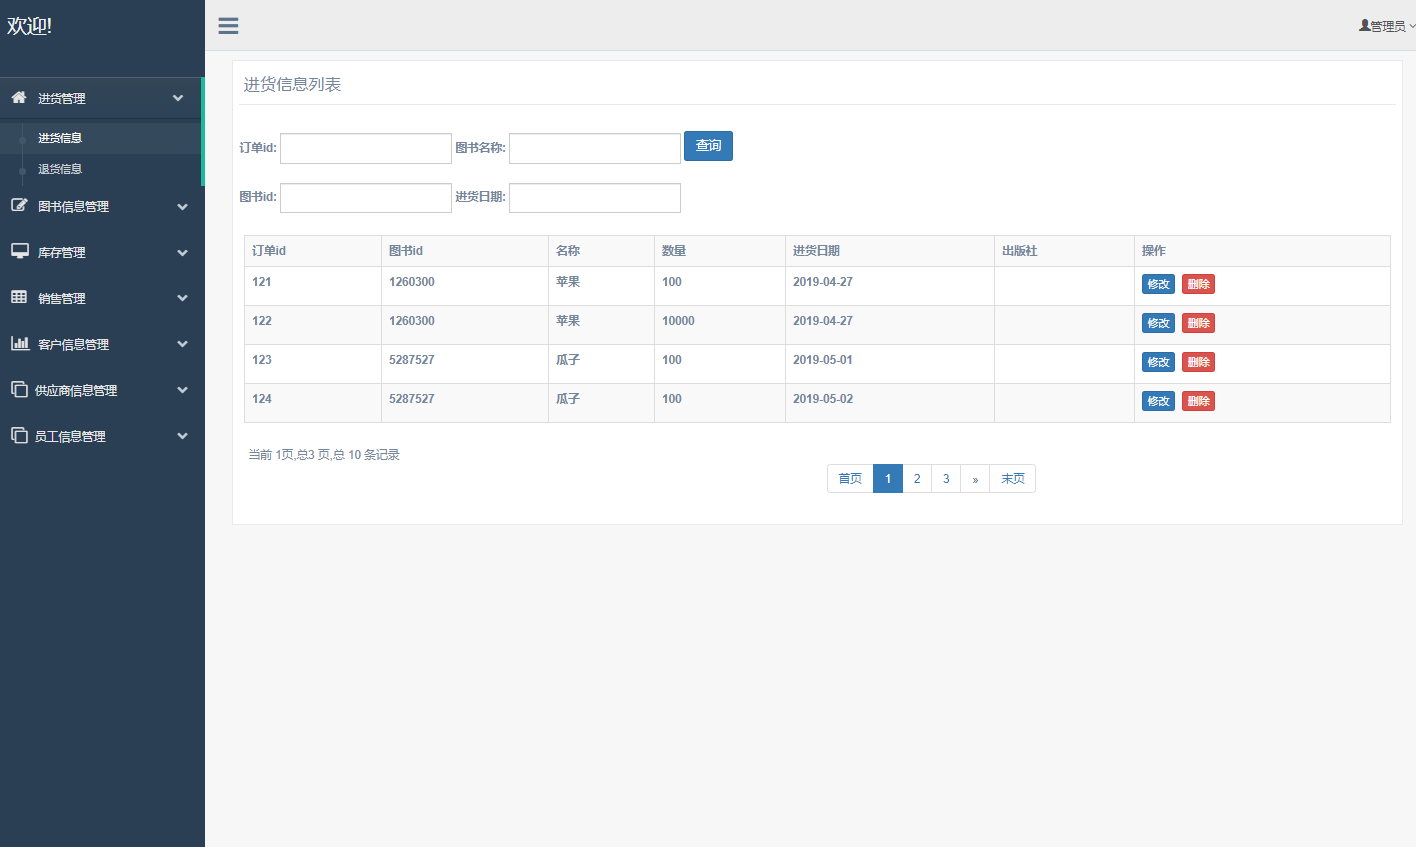Expand the 库存管理 chevron

(x=182, y=253)
